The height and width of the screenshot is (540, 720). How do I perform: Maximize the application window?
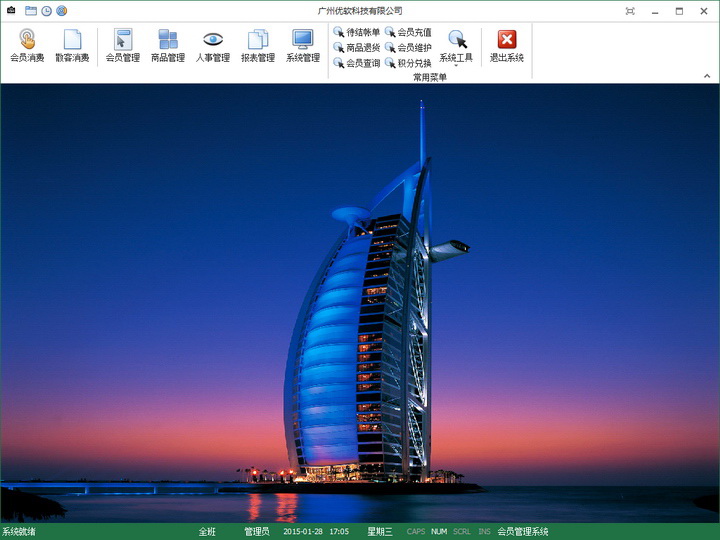click(679, 11)
